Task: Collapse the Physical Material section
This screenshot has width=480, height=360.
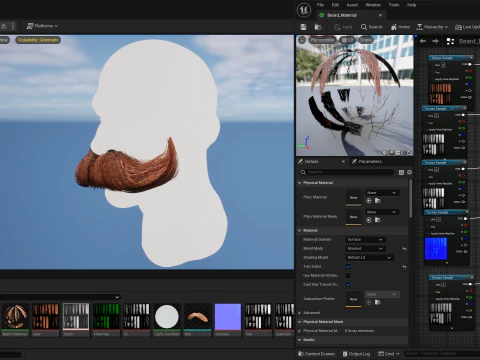Action: coord(299,183)
